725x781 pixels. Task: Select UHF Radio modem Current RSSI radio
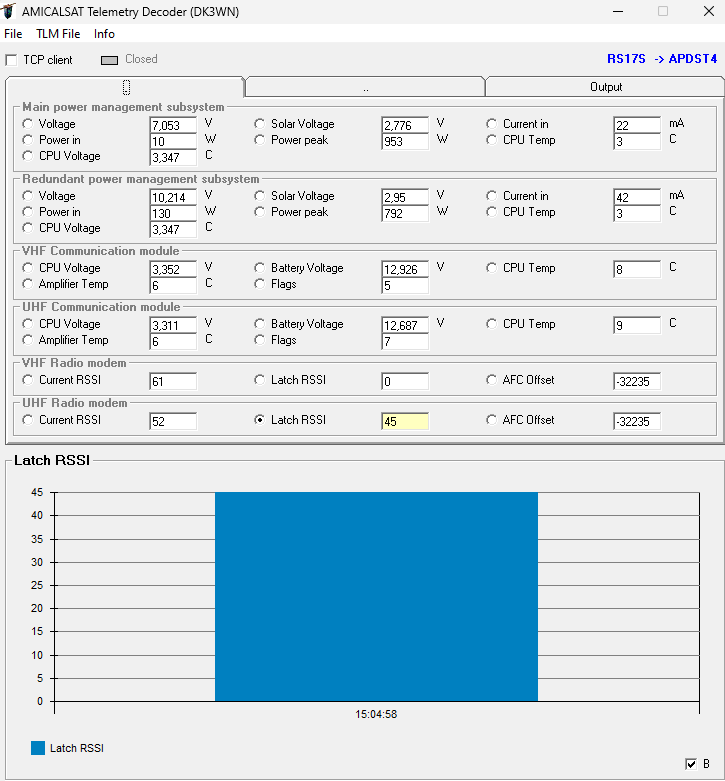tap(27, 420)
